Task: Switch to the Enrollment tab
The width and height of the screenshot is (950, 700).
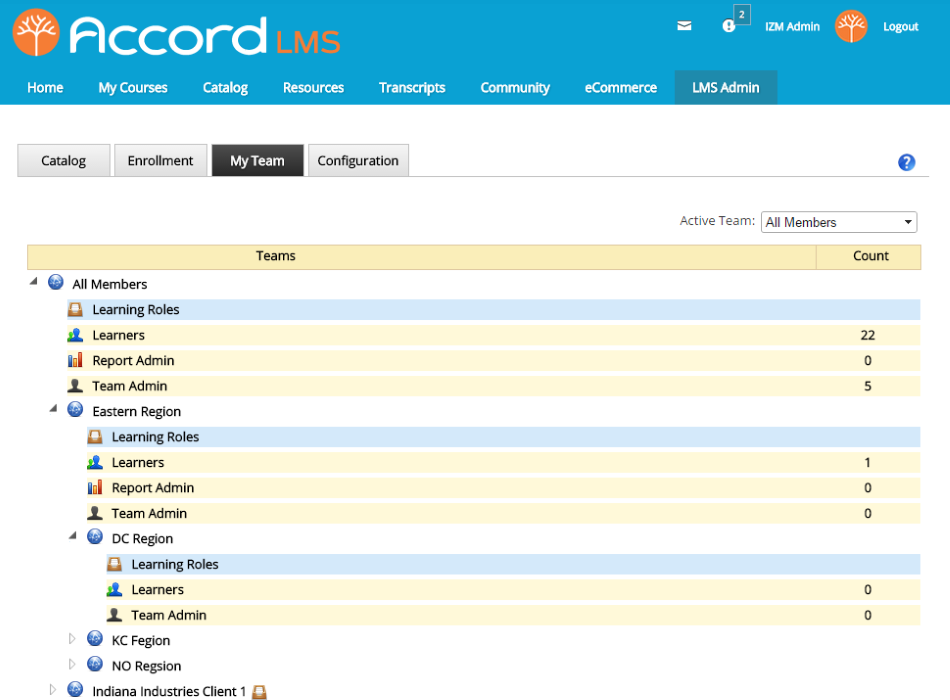Action: tap(161, 161)
